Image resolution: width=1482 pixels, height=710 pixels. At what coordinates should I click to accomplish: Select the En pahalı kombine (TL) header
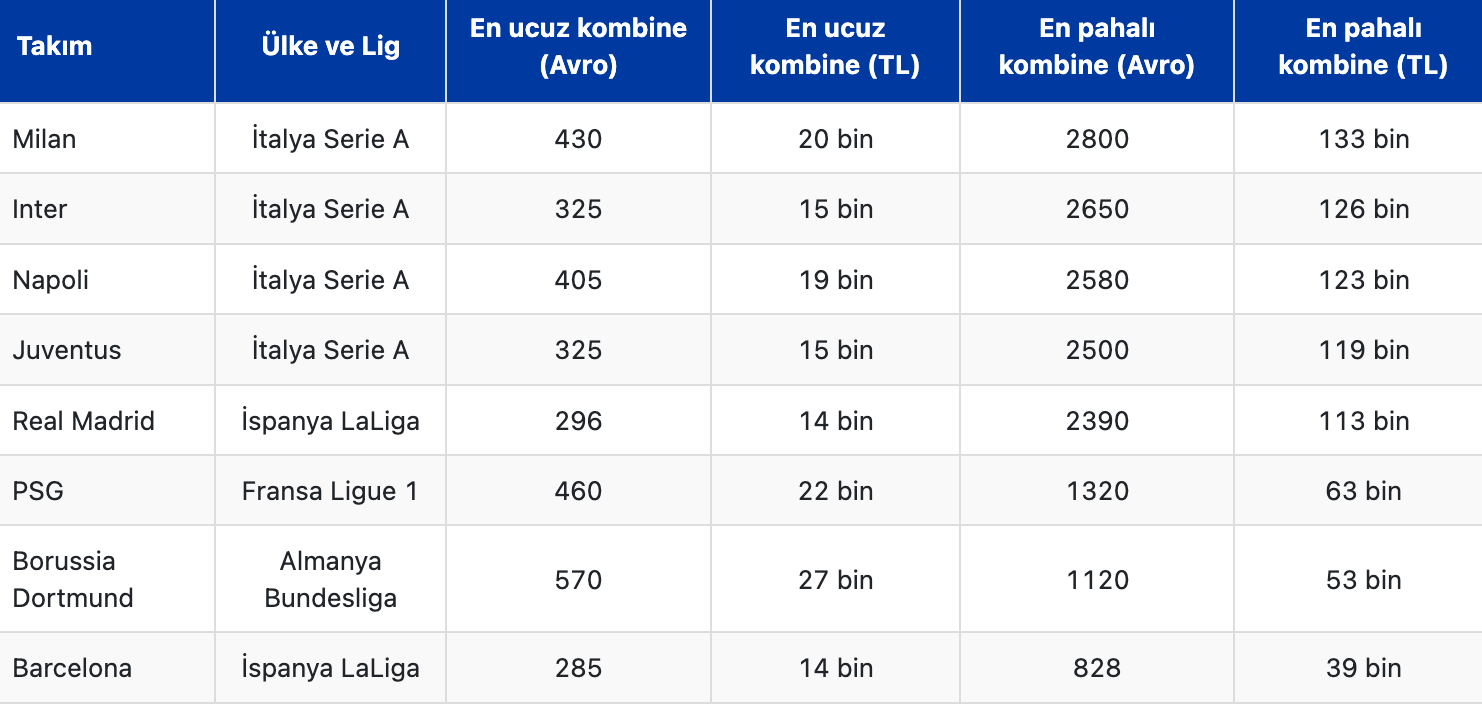click(1363, 46)
